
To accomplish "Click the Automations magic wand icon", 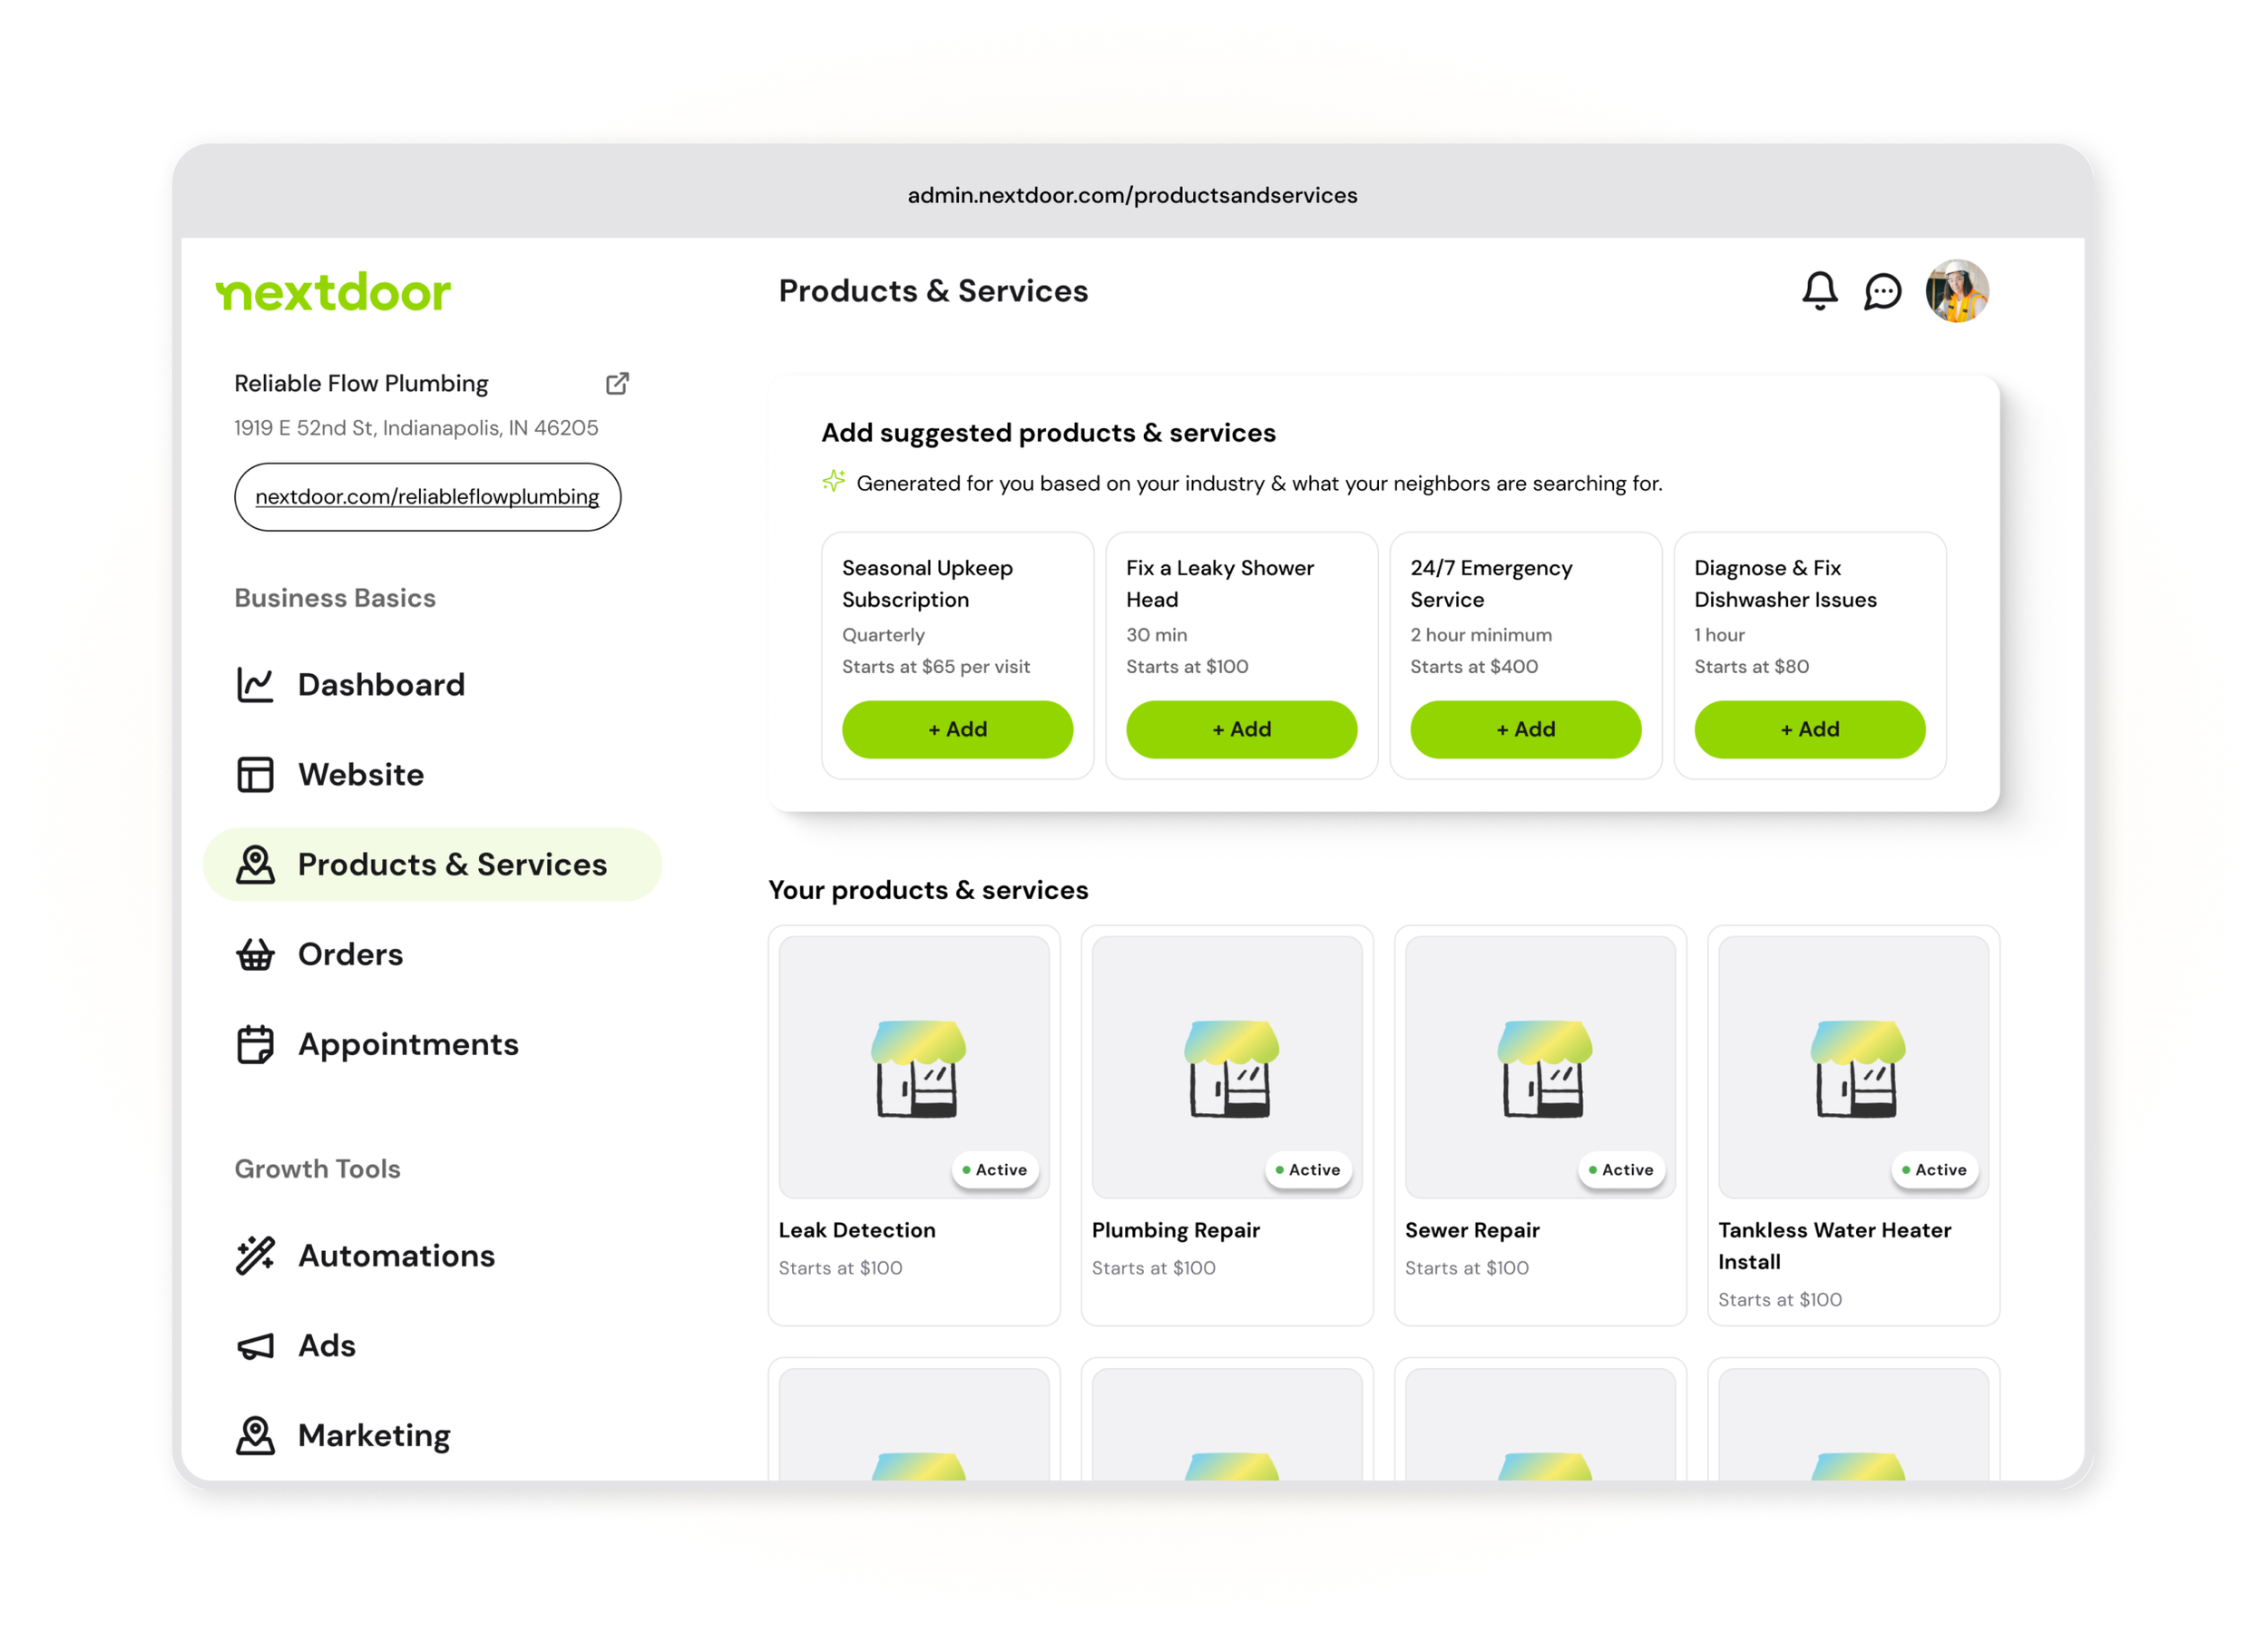I will pos(255,1256).
